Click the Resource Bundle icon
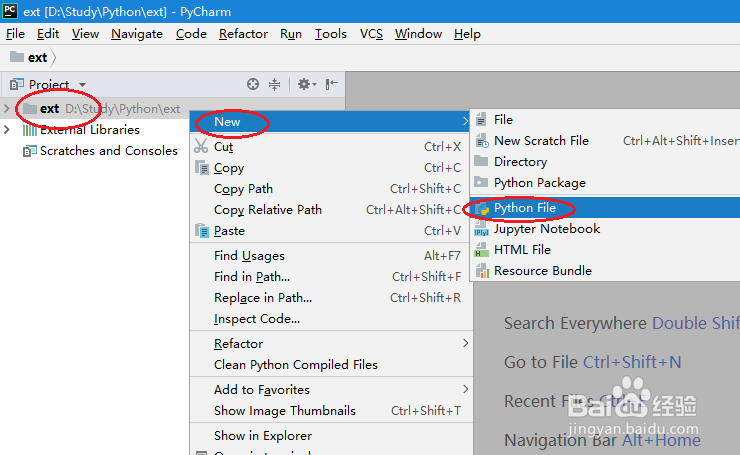This screenshot has width=740, height=455. (x=482, y=271)
